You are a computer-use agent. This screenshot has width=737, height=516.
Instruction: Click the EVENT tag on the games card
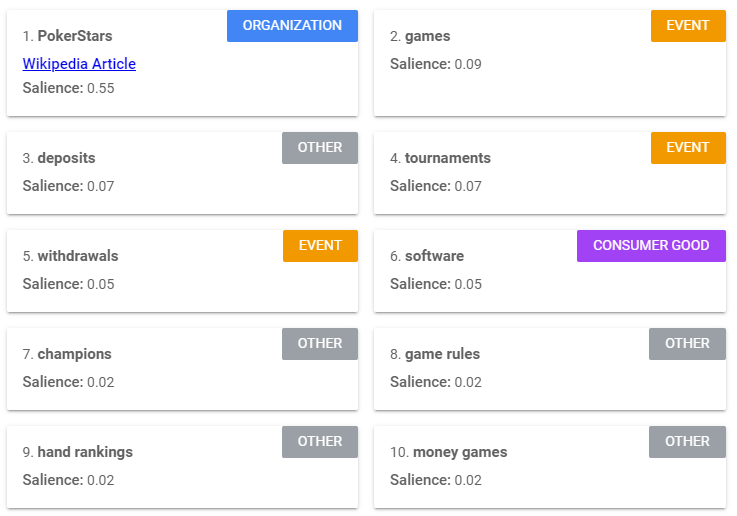[x=687, y=26]
